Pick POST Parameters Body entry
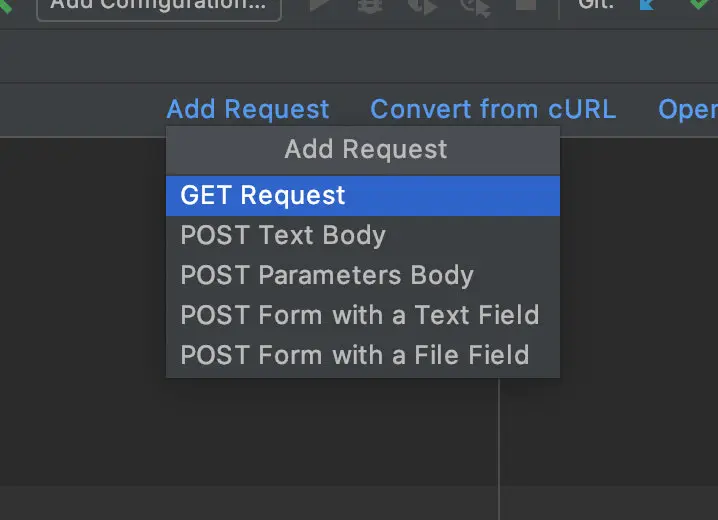Image resolution: width=718 pixels, height=520 pixels. point(363,276)
